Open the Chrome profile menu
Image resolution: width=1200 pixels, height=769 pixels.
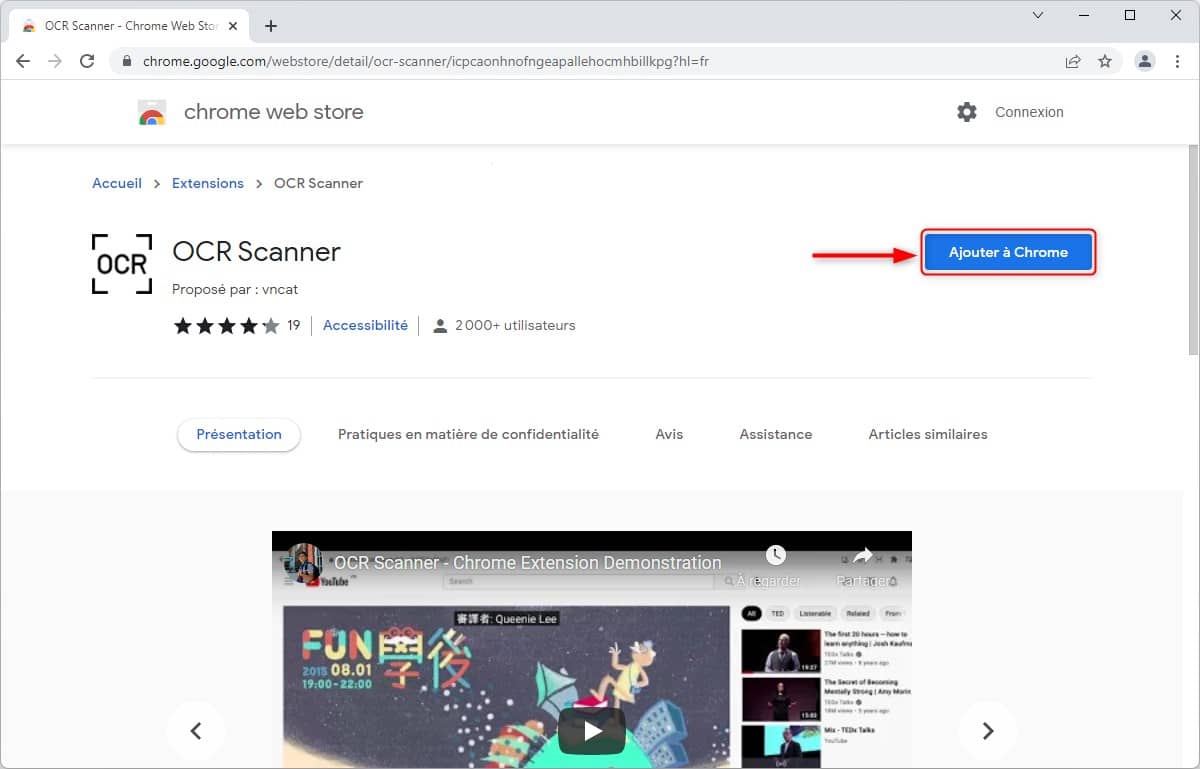(x=1145, y=61)
